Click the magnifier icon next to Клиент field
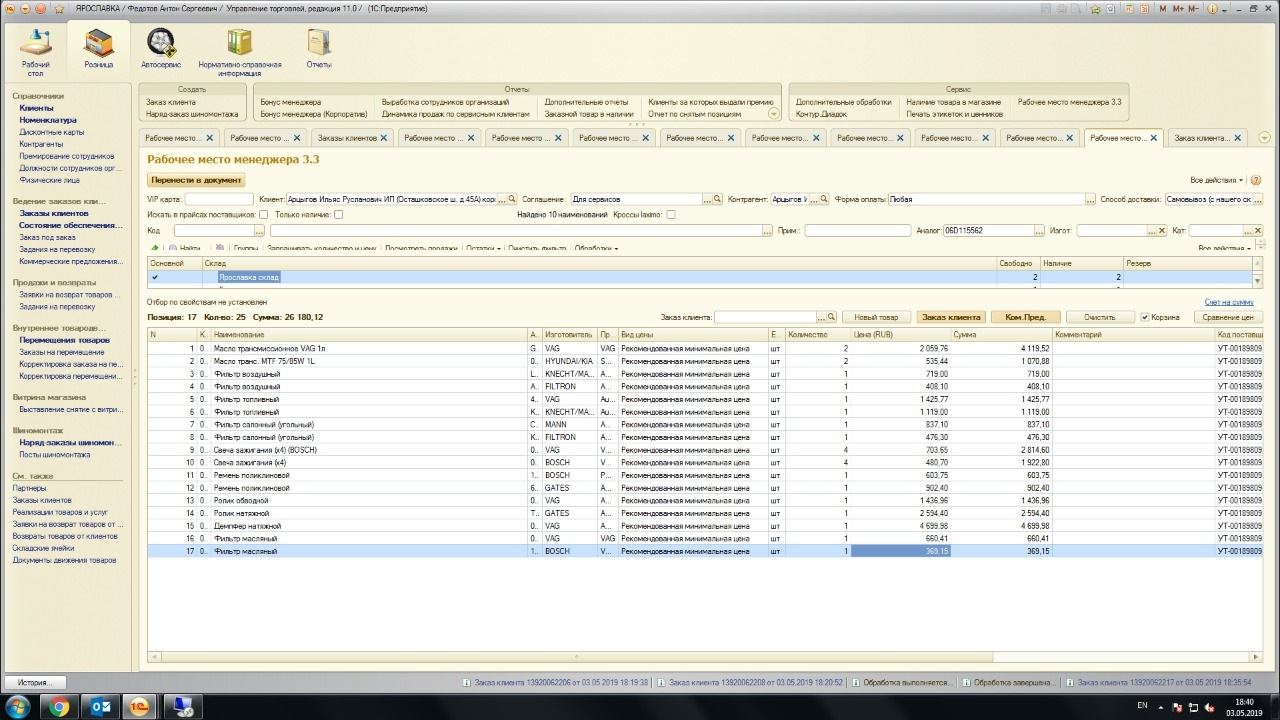 (x=514, y=200)
